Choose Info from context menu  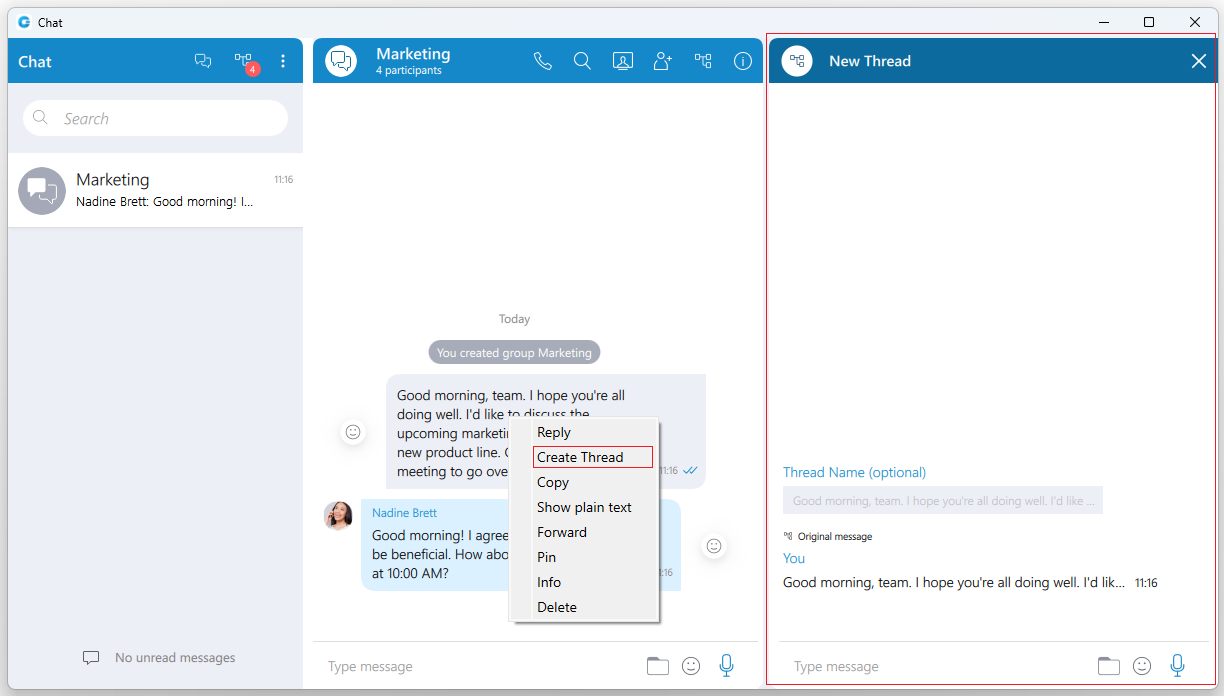[x=549, y=582]
